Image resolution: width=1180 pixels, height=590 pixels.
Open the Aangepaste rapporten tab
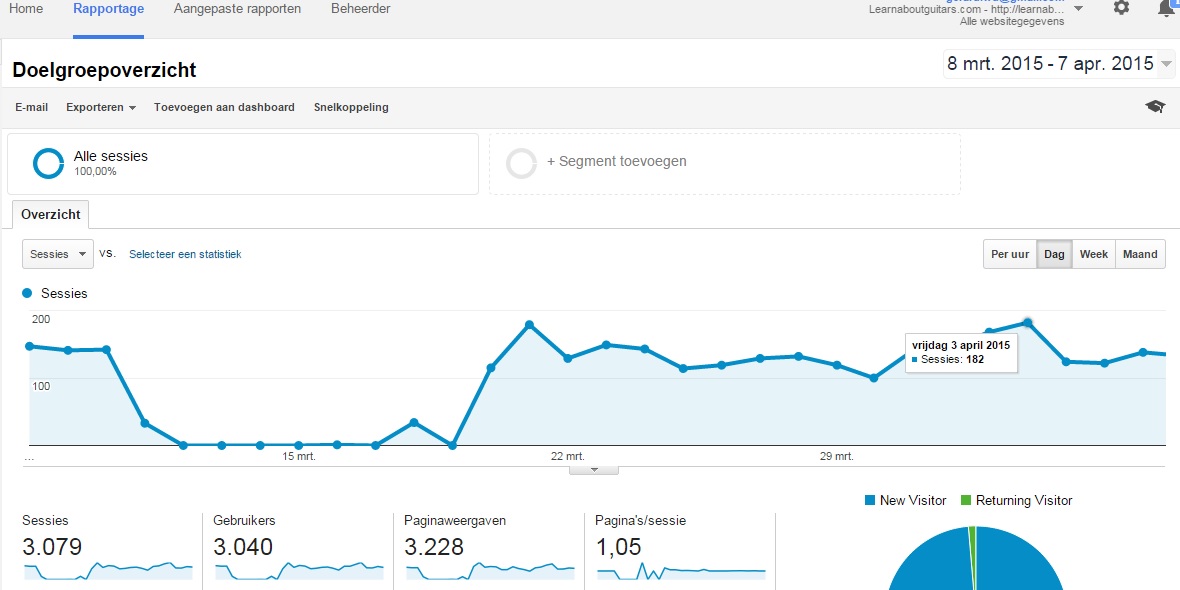[x=237, y=9]
